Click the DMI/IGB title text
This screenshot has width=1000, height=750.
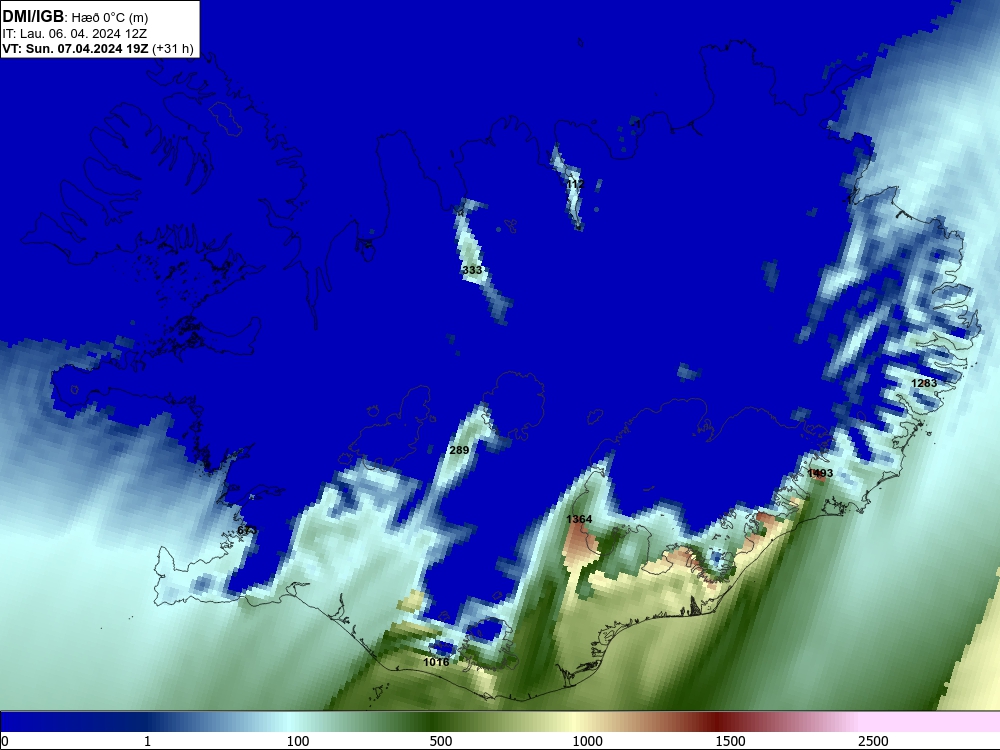coord(33,17)
